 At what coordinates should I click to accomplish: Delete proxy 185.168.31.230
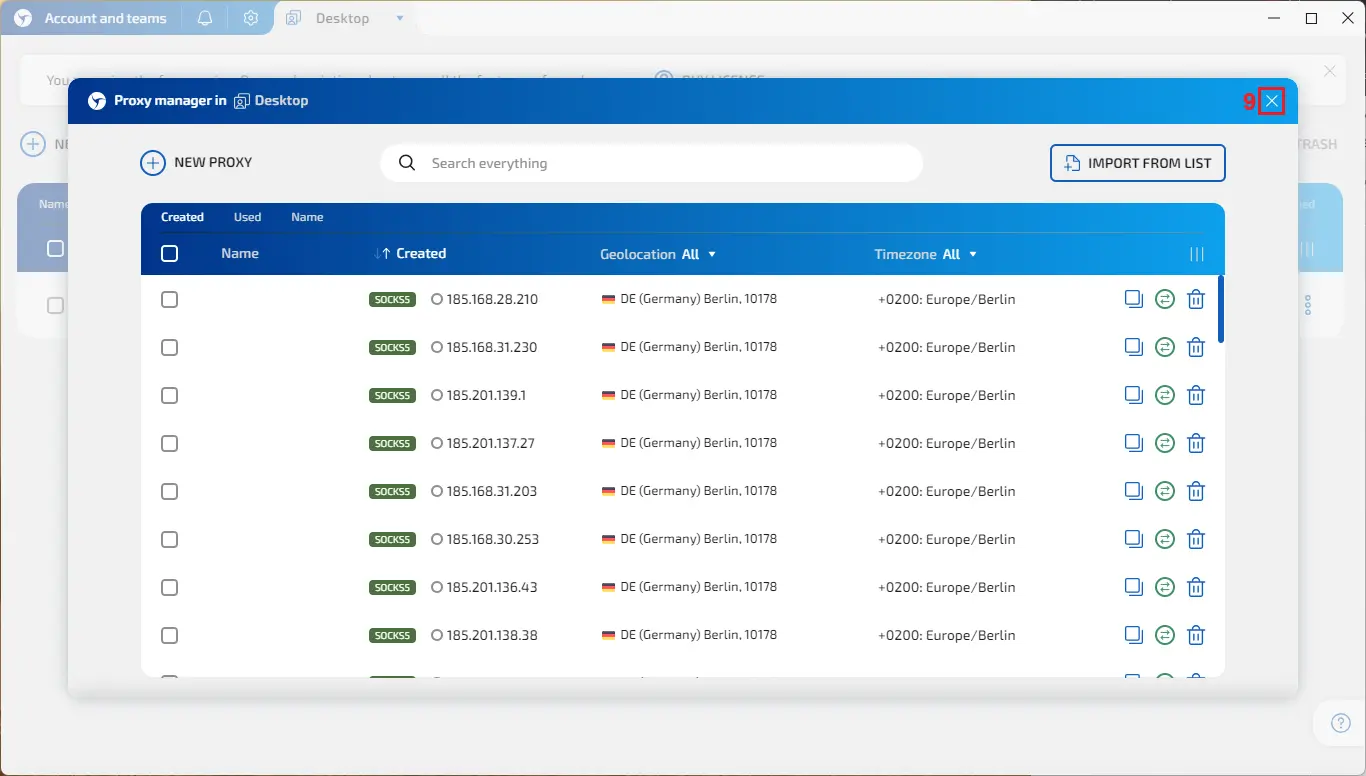pos(1196,347)
